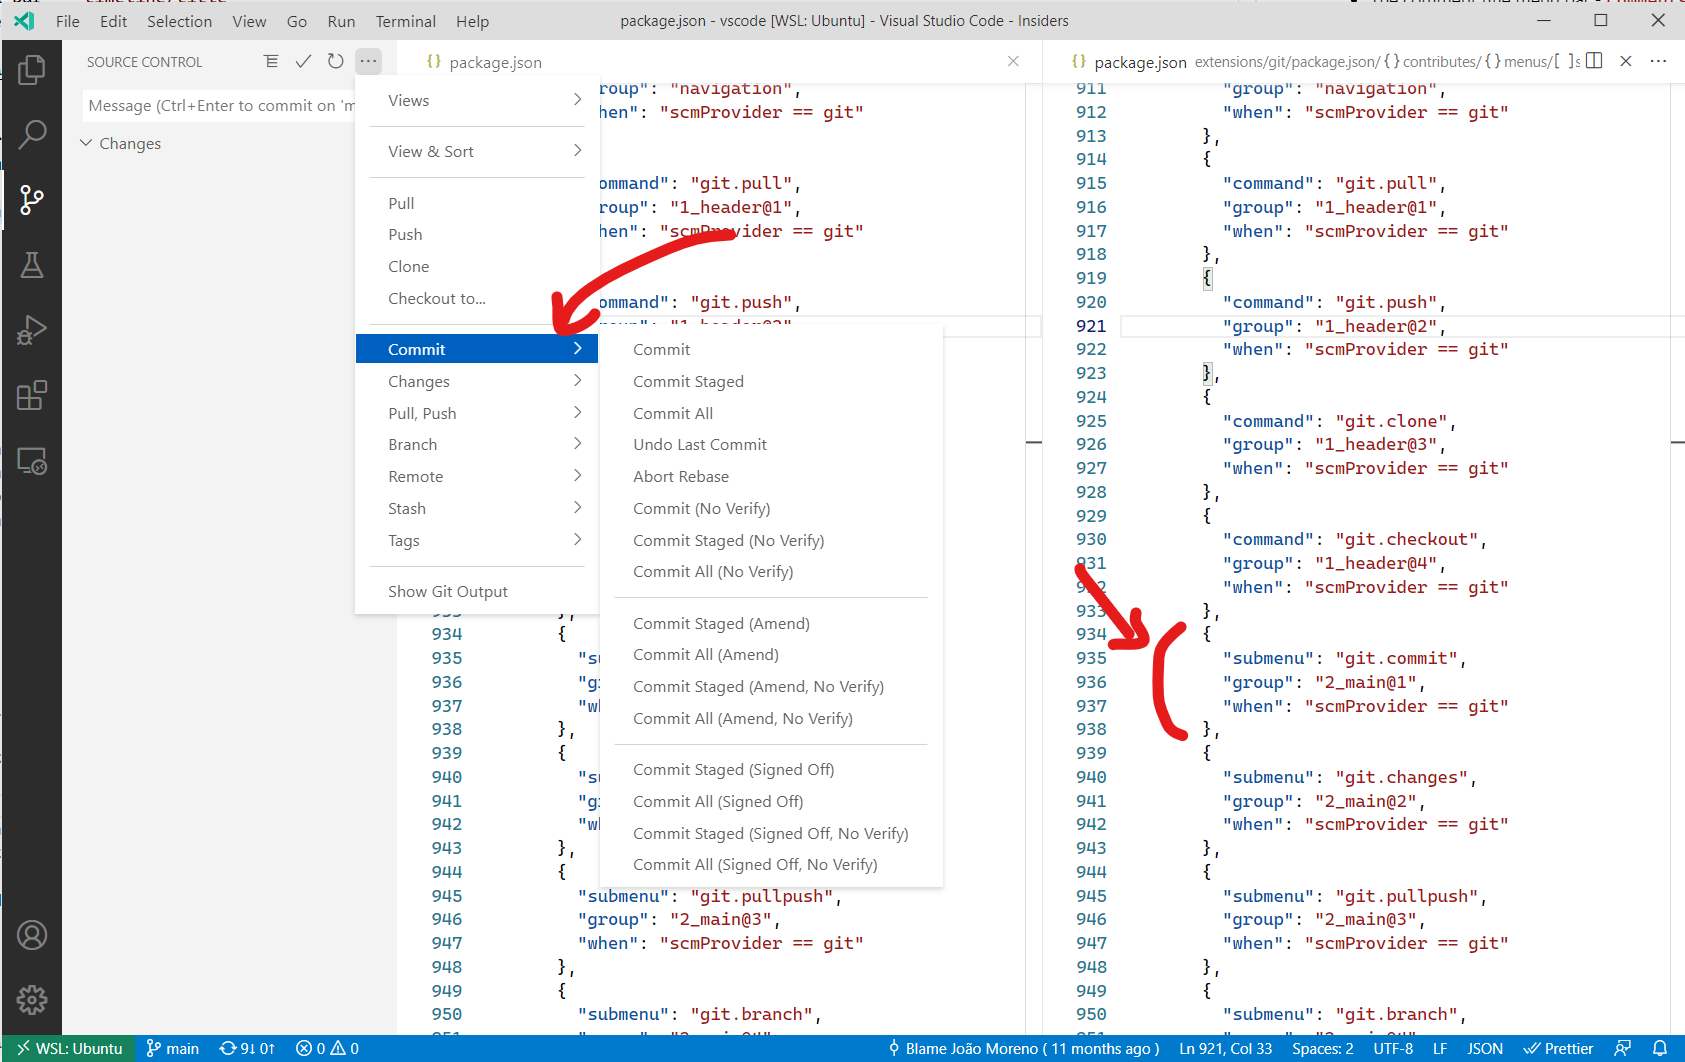Open the Accounts icon near the bottom
The image size is (1685, 1062).
32,935
